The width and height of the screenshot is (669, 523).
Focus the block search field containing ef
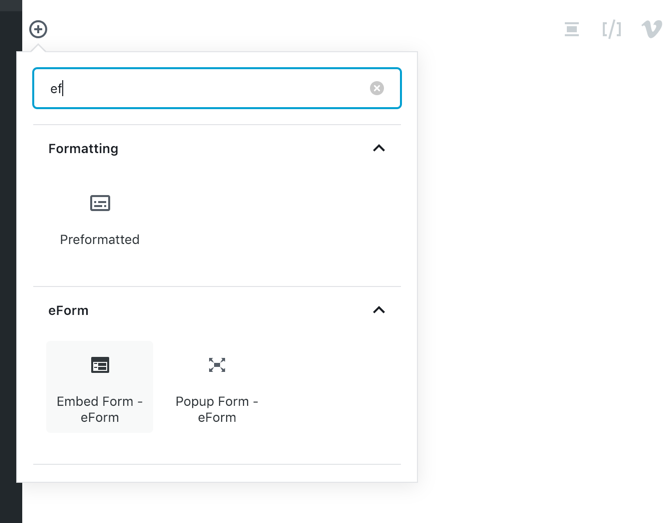click(217, 88)
